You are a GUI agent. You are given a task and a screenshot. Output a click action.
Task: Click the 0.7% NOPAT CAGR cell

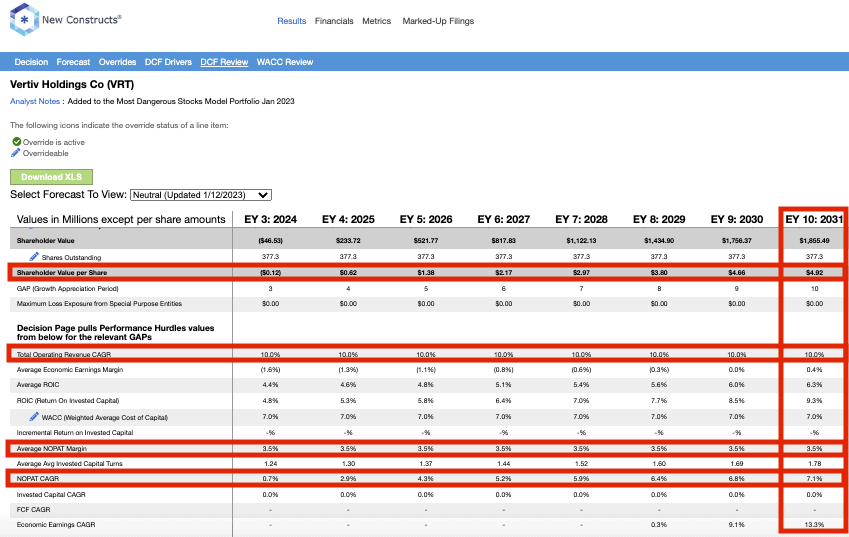(x=271, y=479)
